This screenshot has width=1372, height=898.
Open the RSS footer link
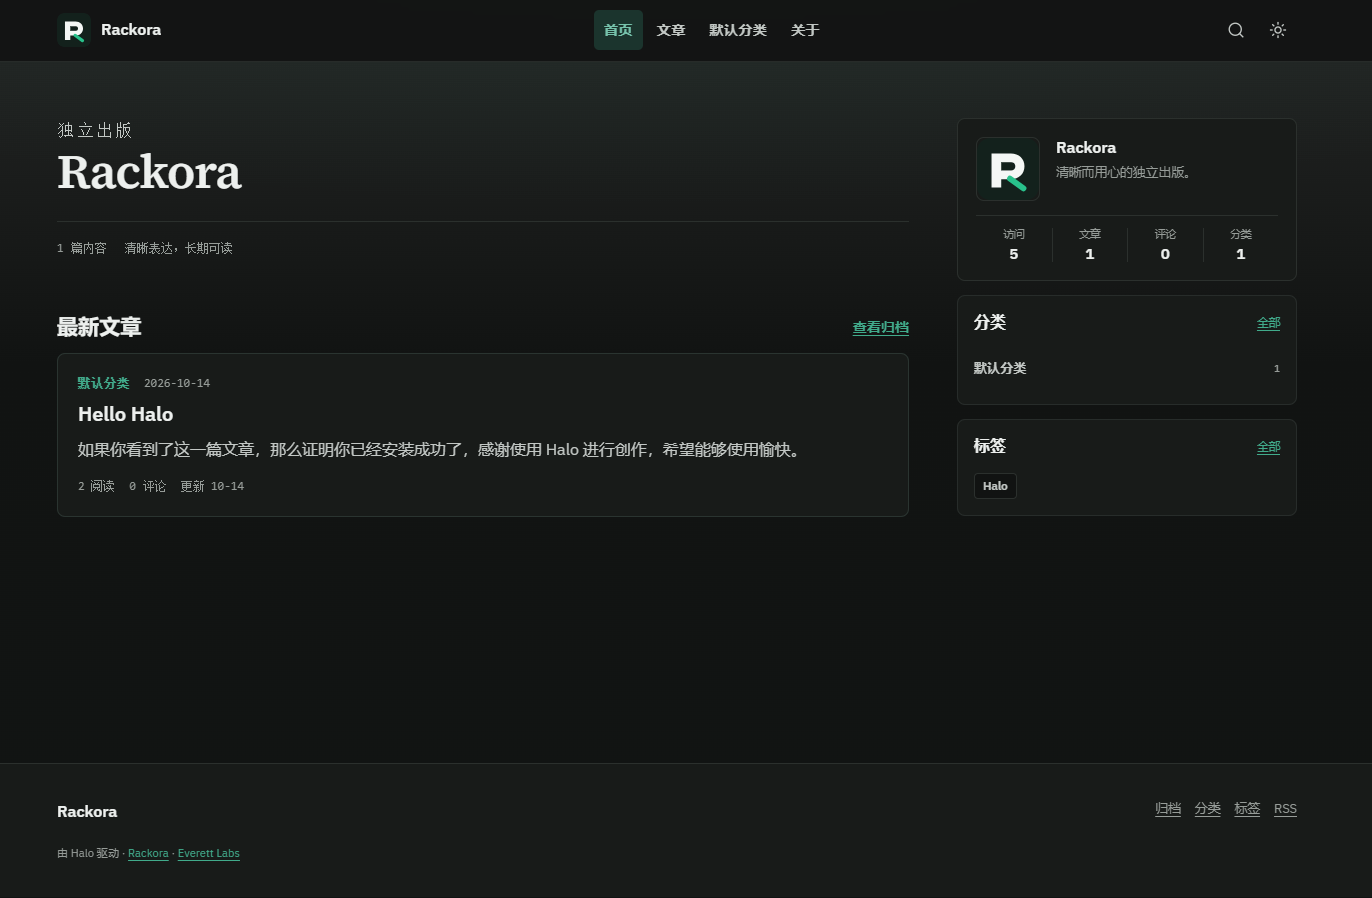tap(1285, 809)
